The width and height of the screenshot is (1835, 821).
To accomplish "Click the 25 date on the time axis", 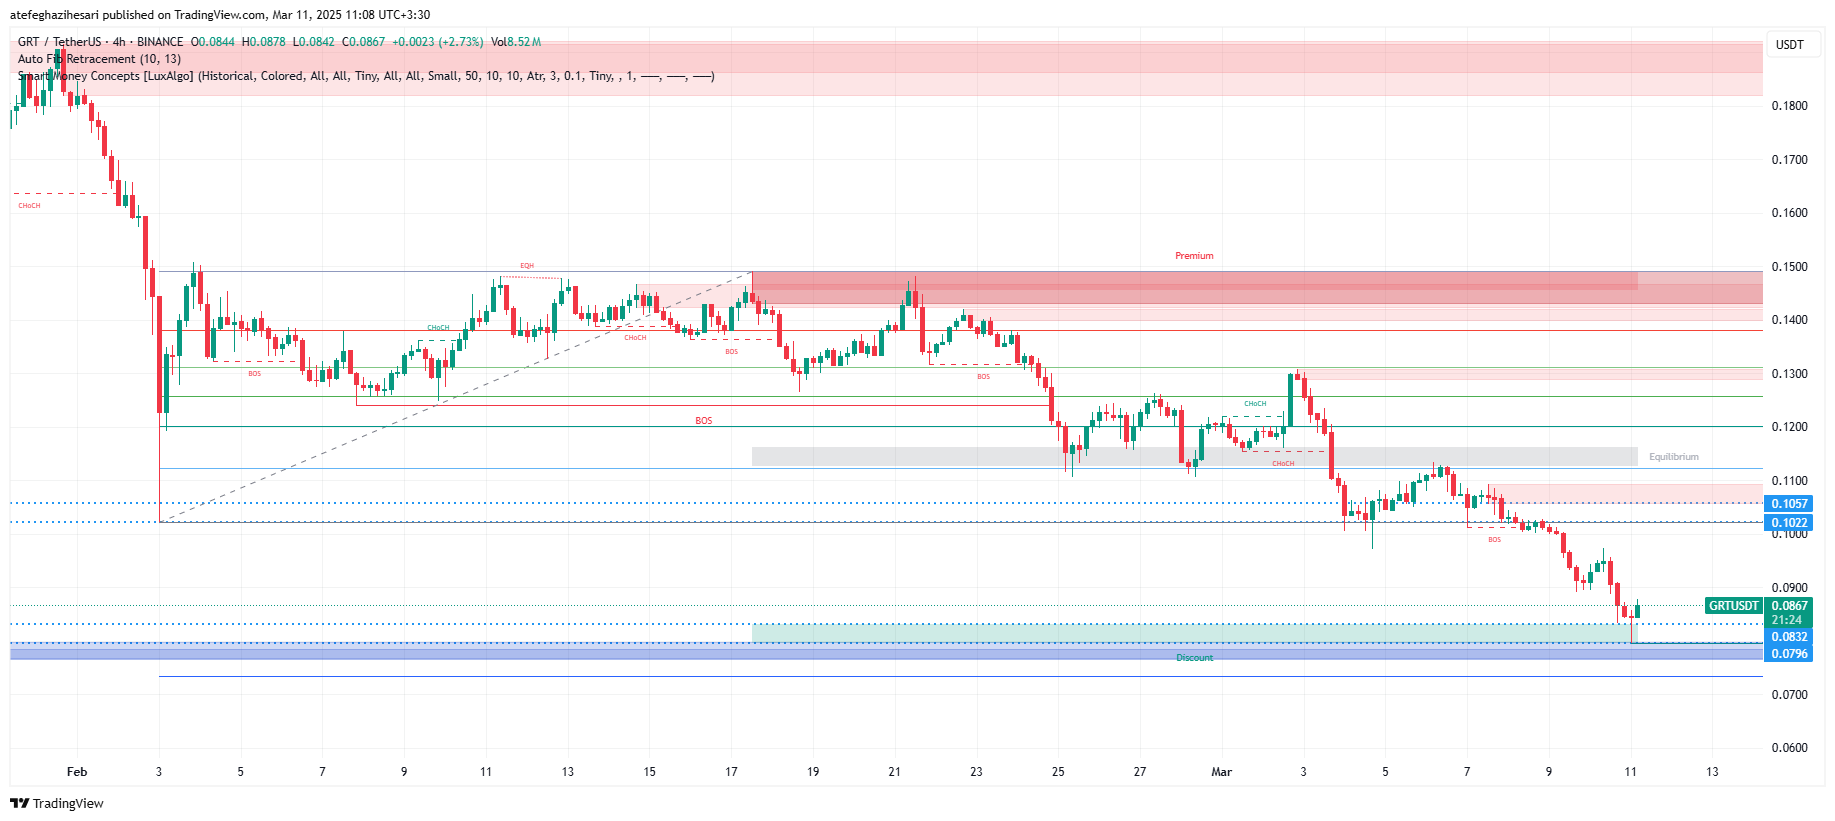I will 1058,772.
